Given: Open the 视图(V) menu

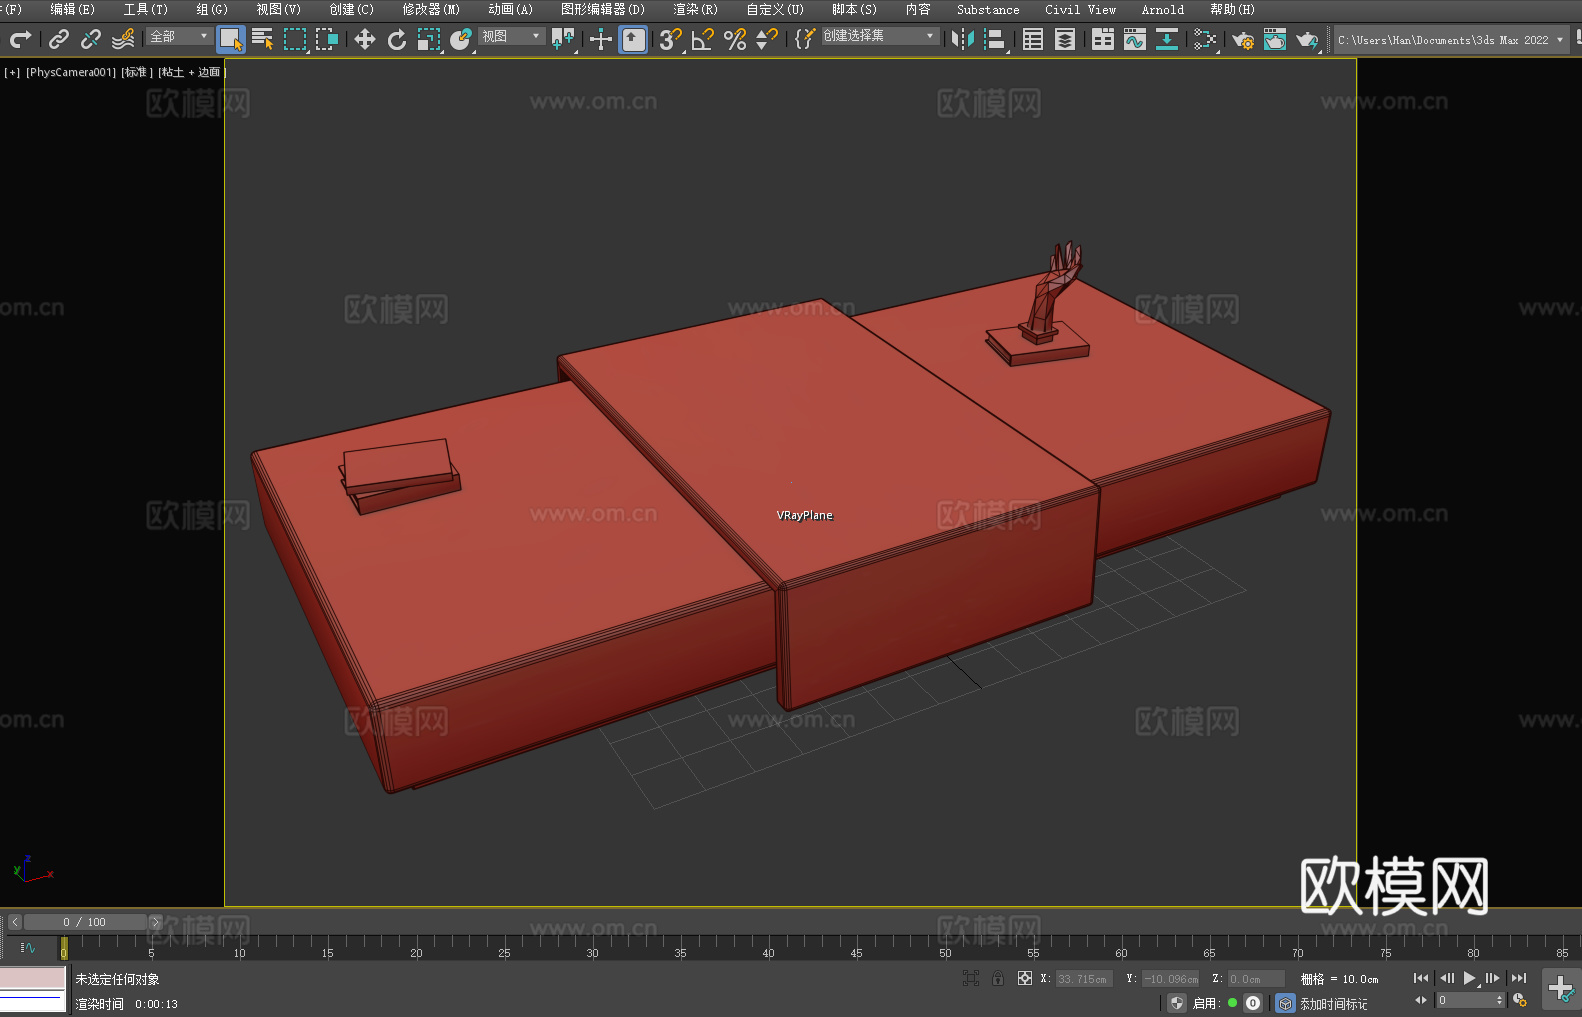Looking at the screenshot, I should coord(278,9).
